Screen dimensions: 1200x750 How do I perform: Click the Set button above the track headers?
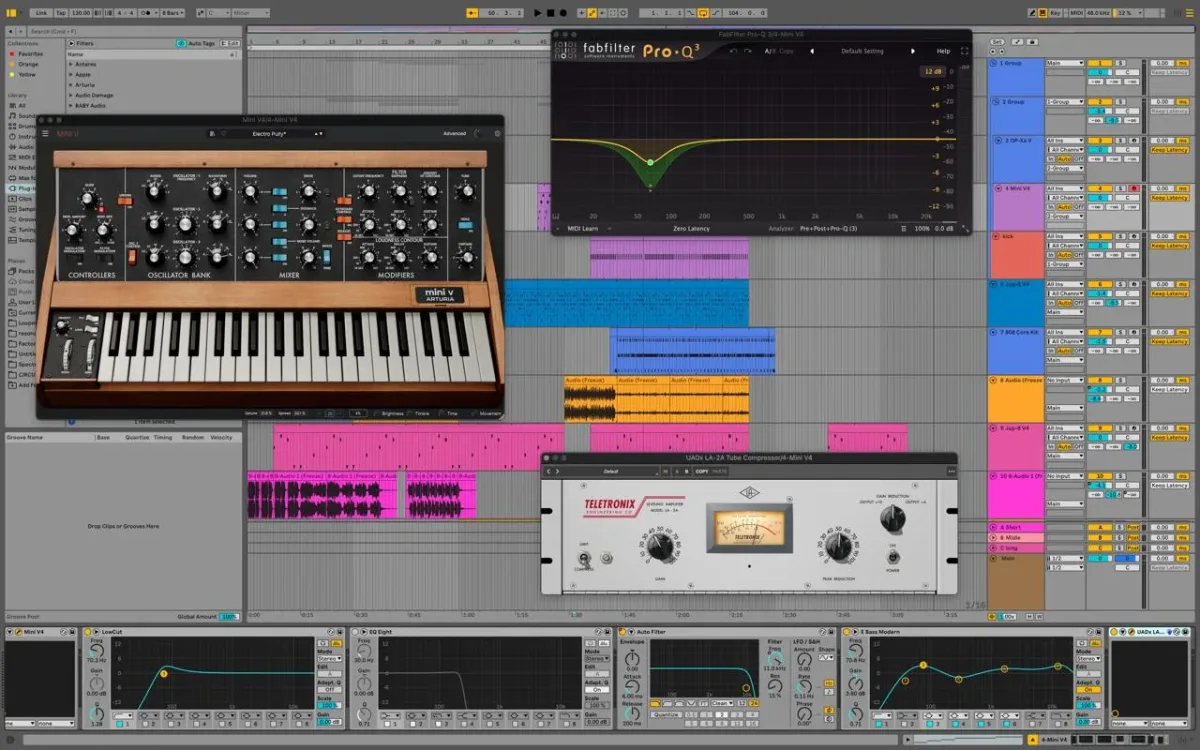tap(996, 42)
